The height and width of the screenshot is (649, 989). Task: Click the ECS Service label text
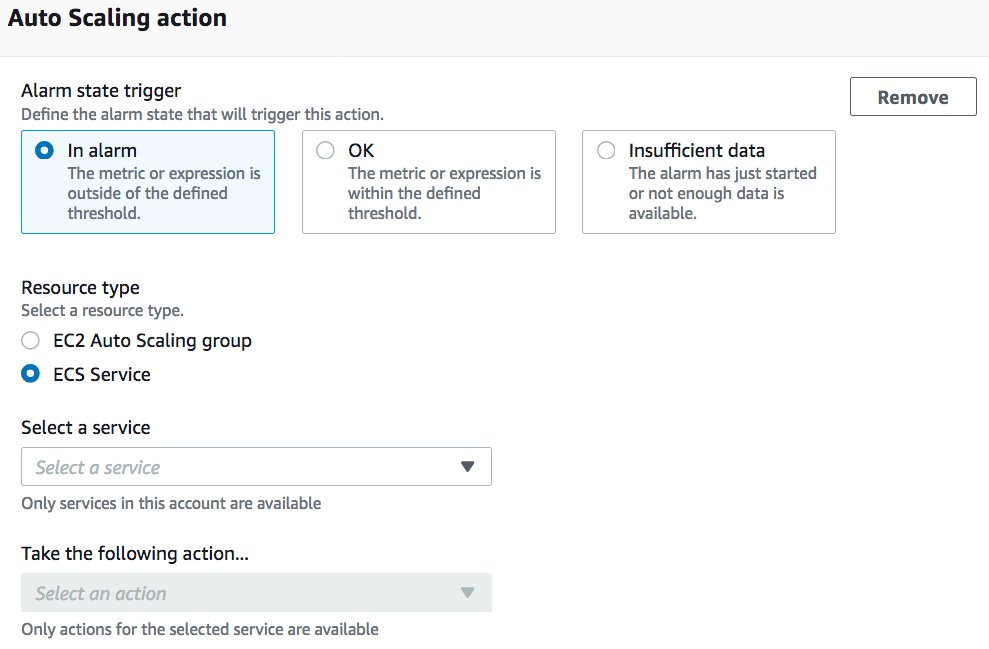102,375
